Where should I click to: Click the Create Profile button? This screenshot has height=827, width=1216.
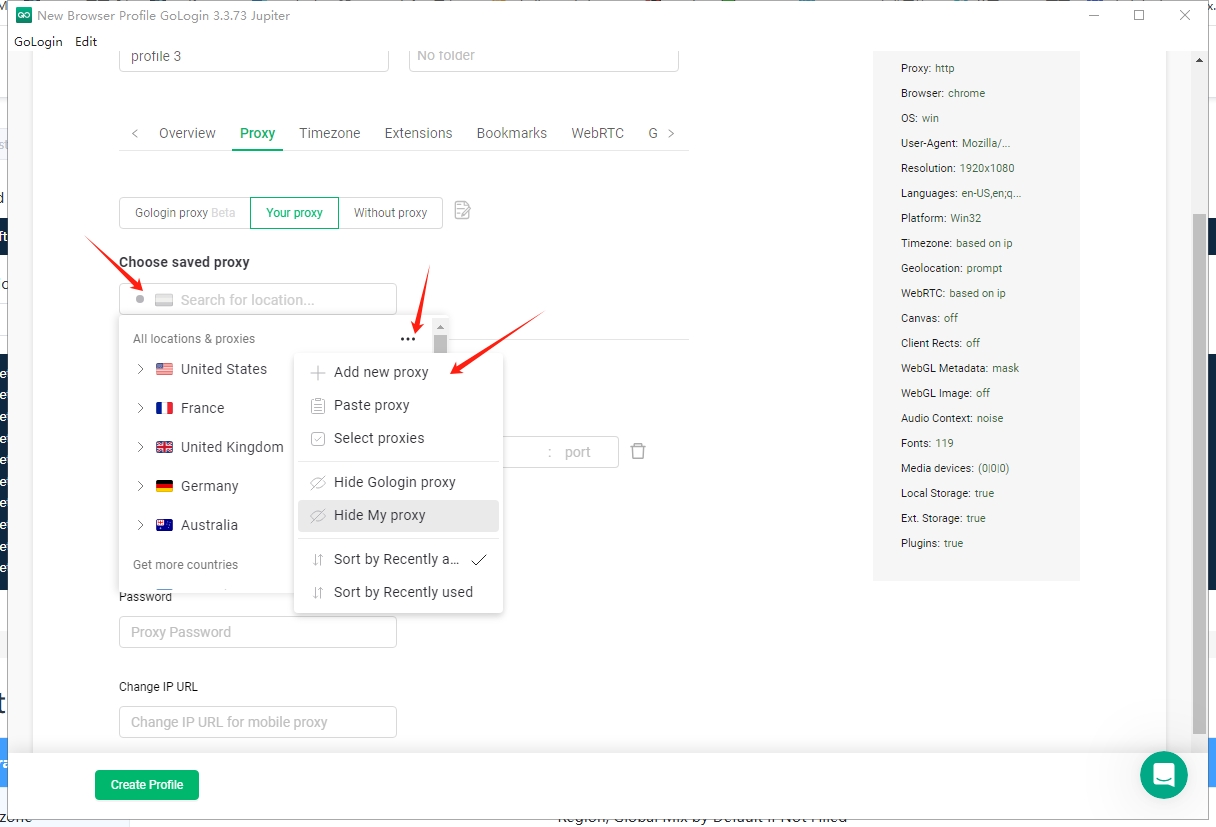click(x=147, y=785)
